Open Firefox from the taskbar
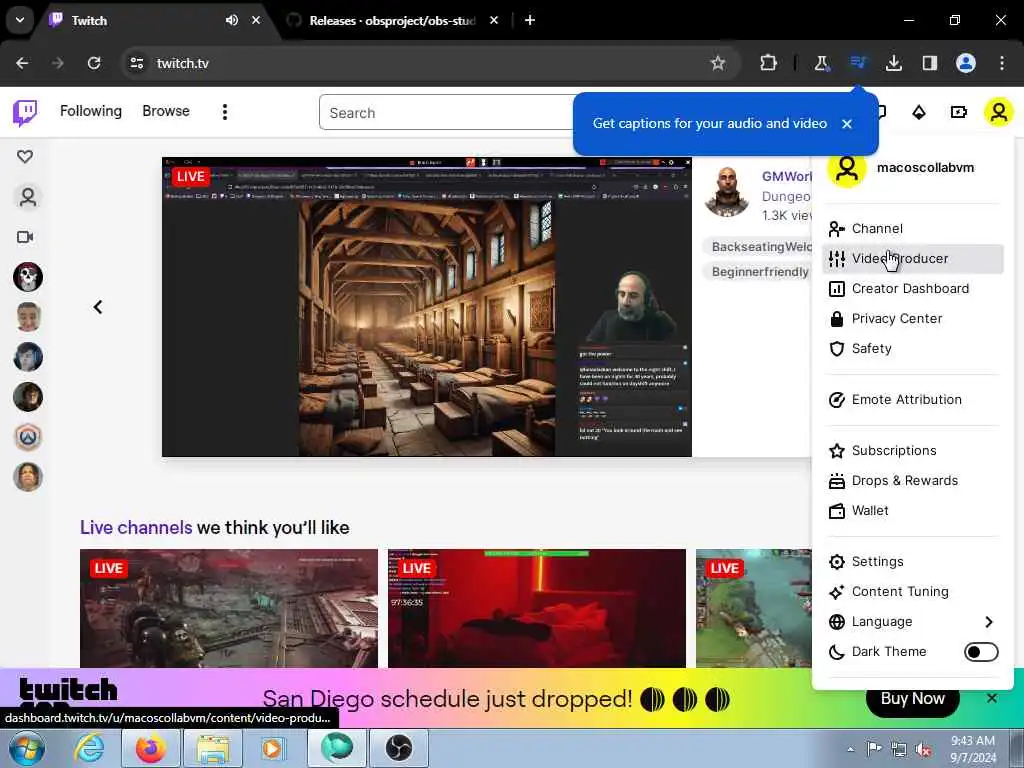Viewport: 1024px width, 768px height. click(x=151, y=748)
